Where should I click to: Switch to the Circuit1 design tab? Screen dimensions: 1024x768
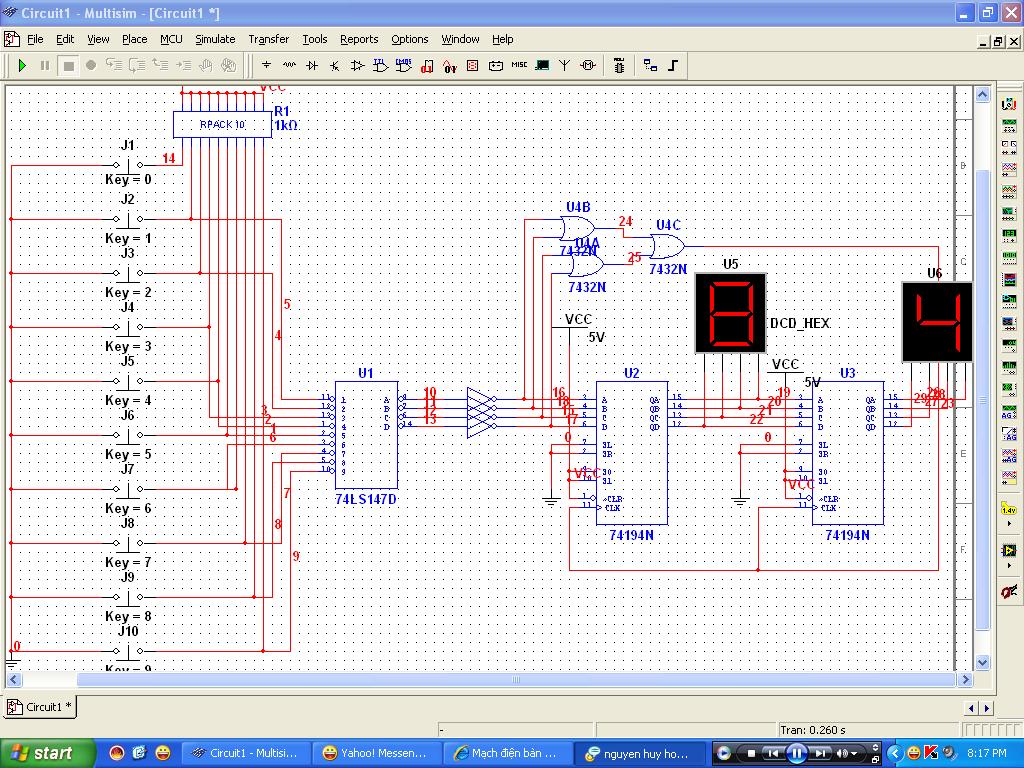40,707
